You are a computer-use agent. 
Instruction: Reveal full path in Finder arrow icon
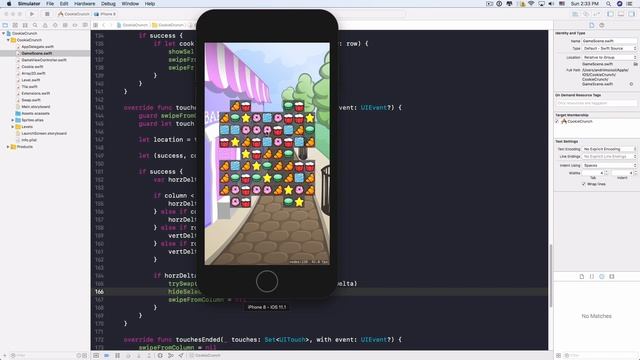pos(631,84)
